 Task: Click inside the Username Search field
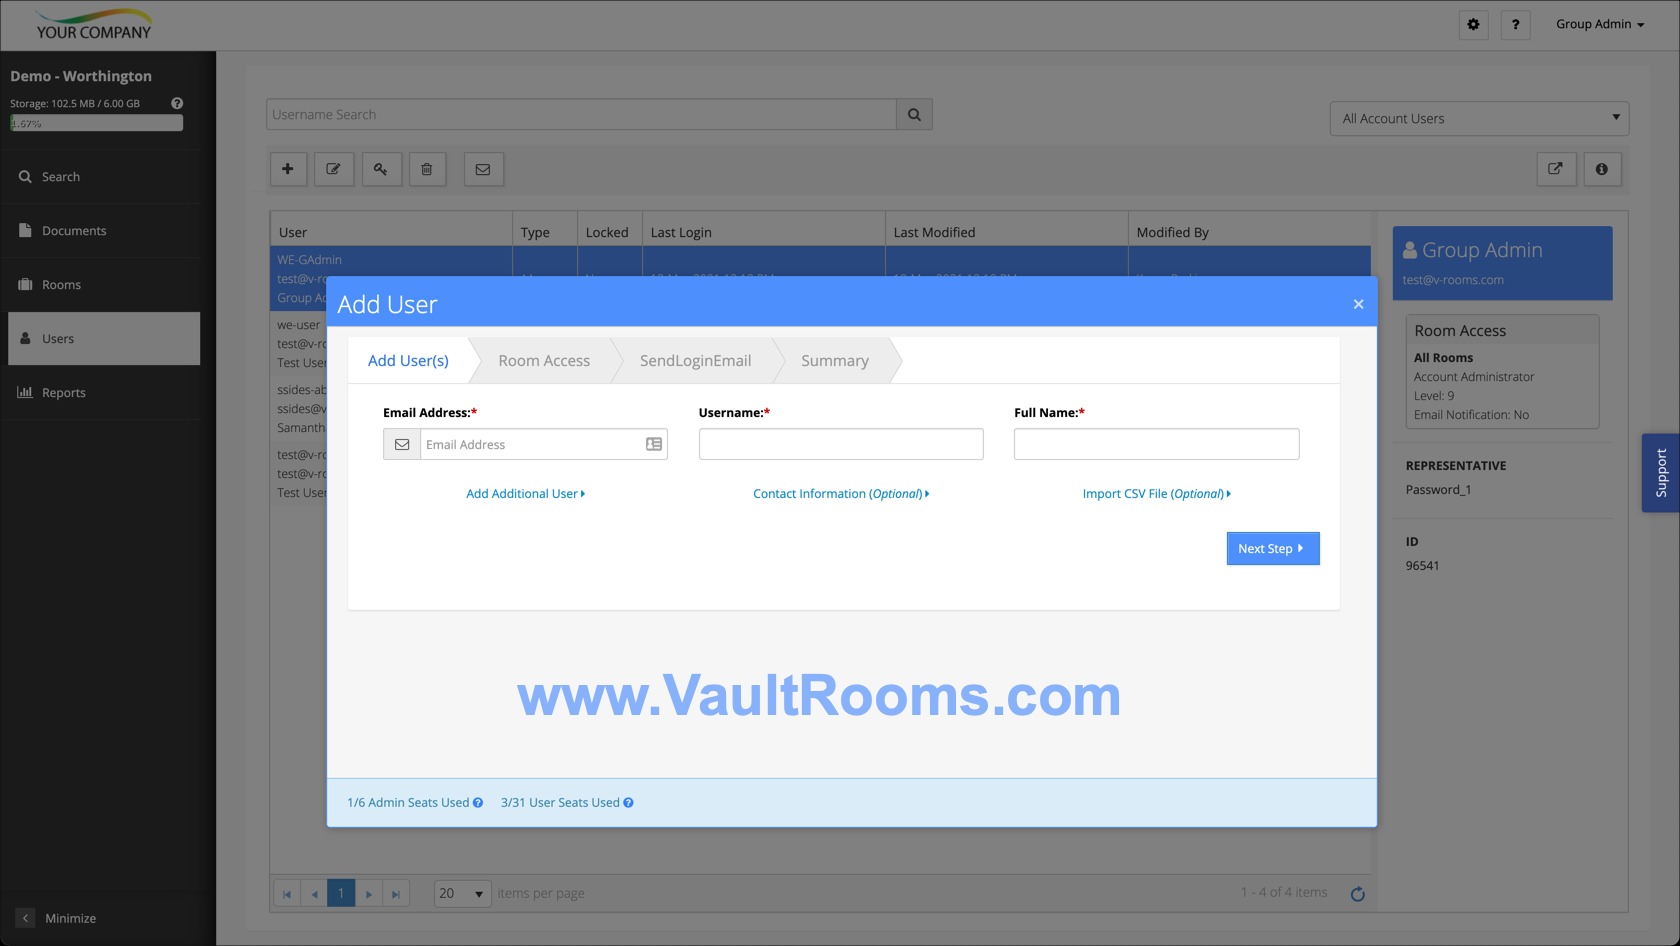pos(582,114)
